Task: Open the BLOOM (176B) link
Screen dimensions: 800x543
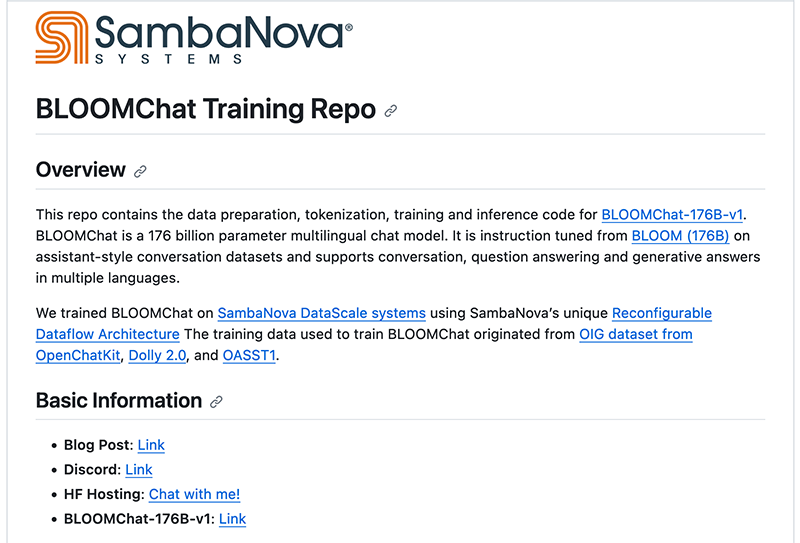Action: (x=680, y=236)
